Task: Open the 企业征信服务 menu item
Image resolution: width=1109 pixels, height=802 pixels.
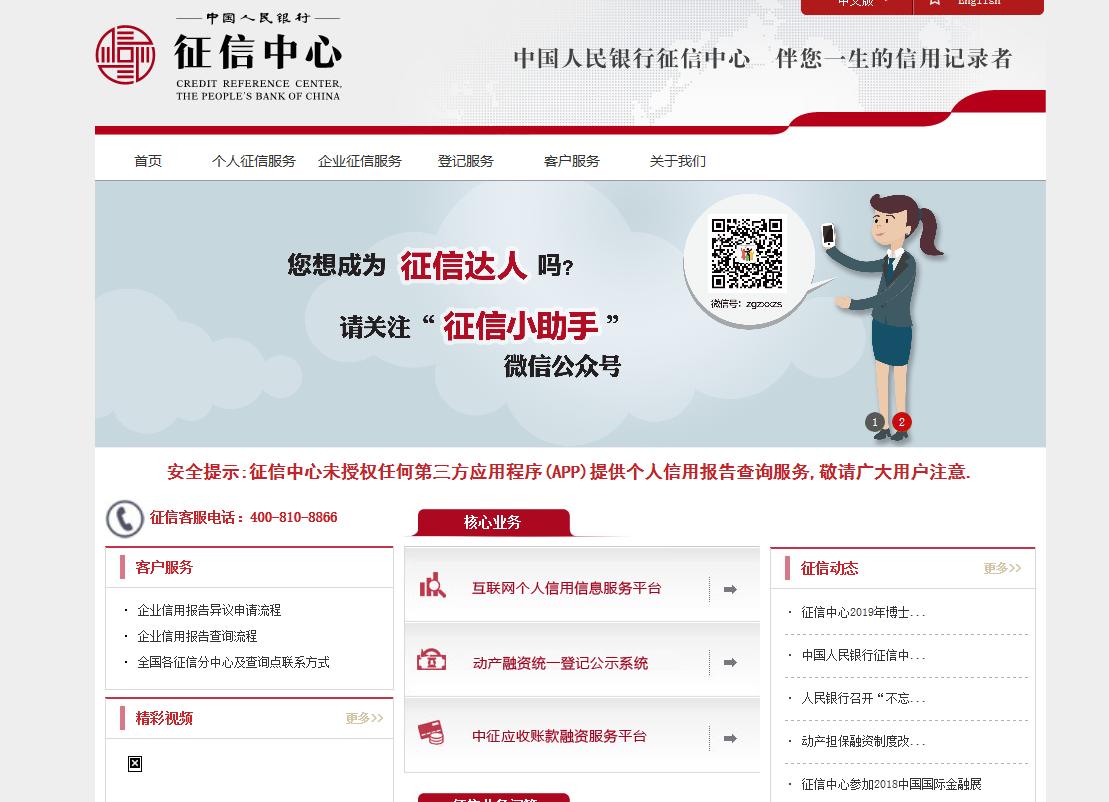Action: tap(359, 161)
